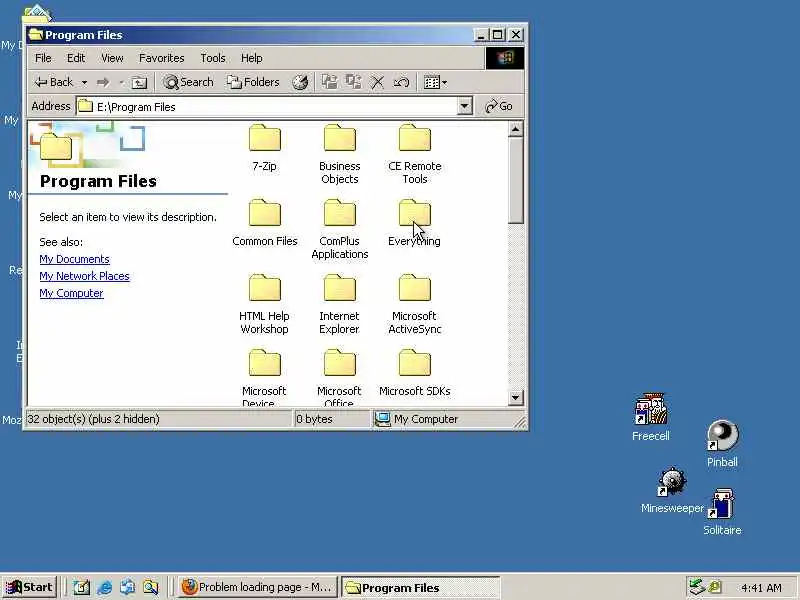Open the File menu
Viewport: 800px width, 600px height.
43,58
